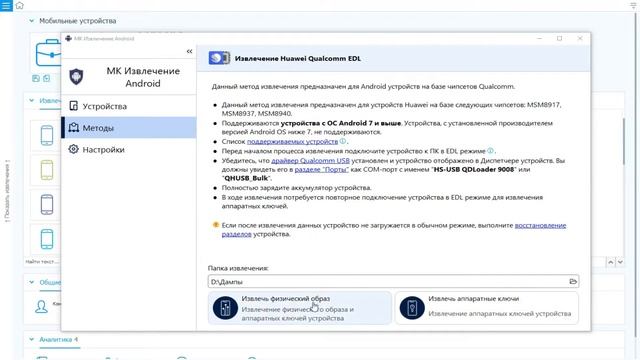Open the Общие tab label
The height and width of the screenshot is (360, 640).
[x=50, y=282]
